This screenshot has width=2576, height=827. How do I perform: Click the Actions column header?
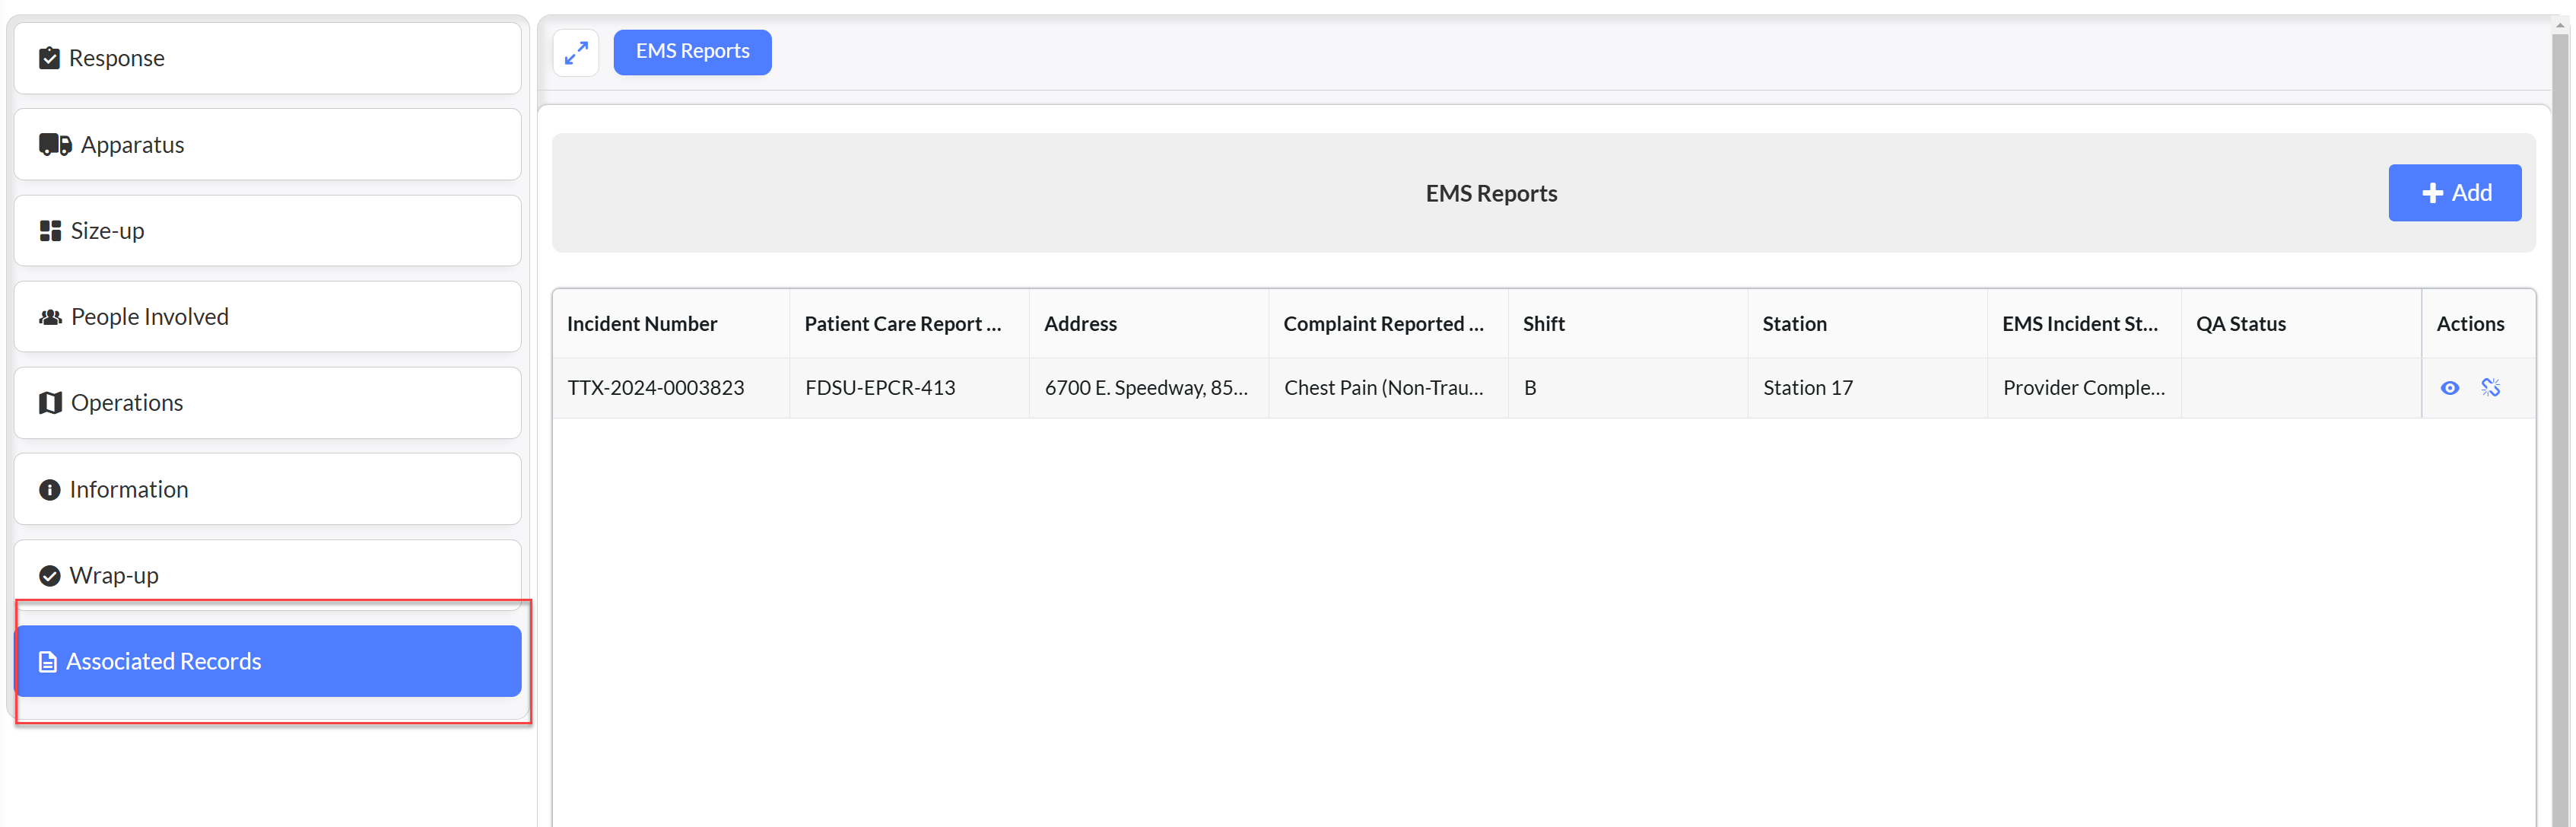2478,324
